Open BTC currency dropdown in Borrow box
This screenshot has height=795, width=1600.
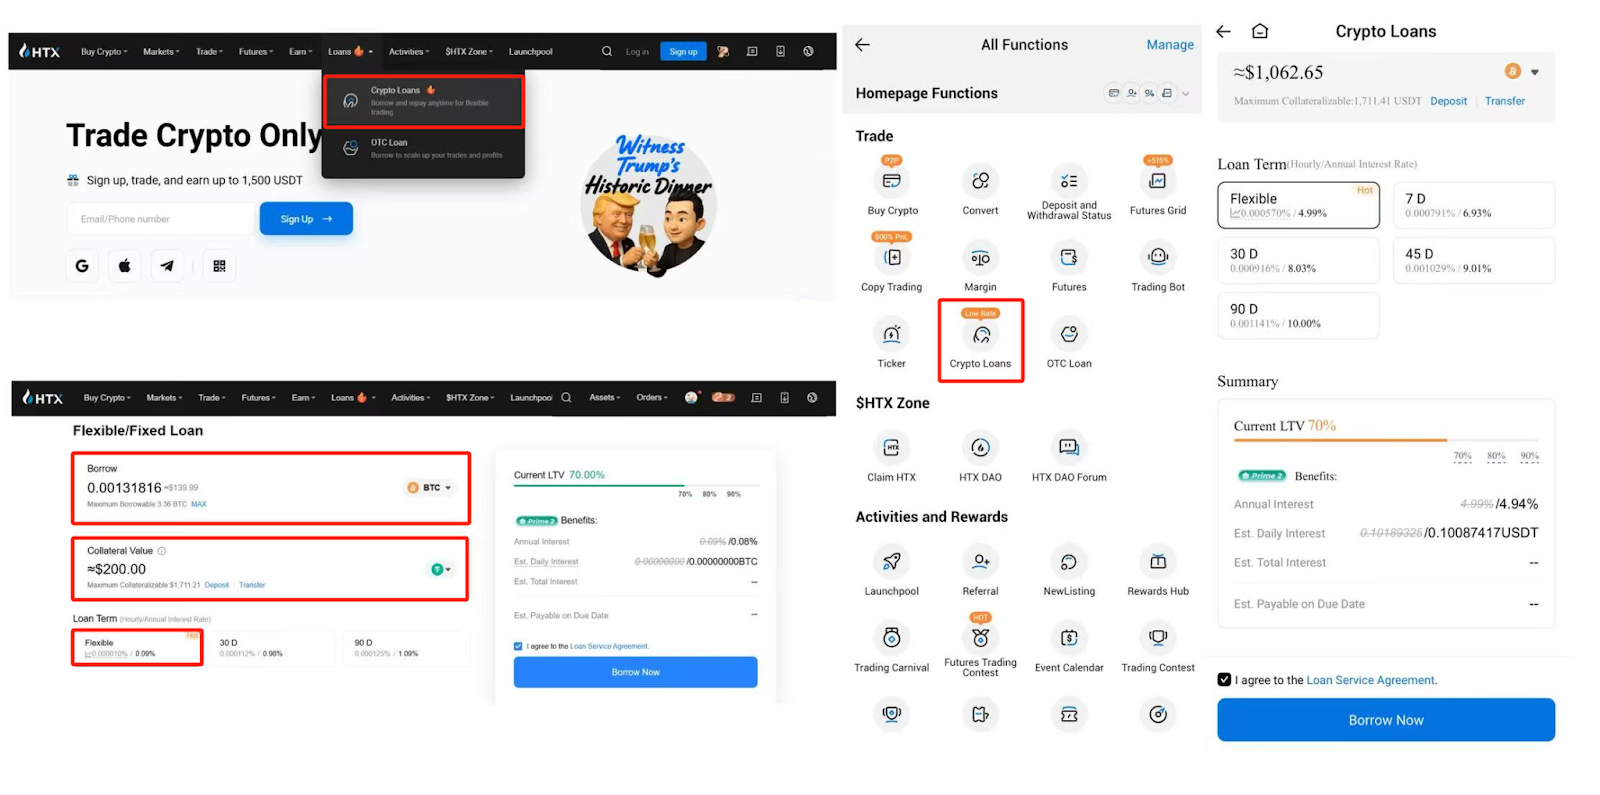(430, 488)
